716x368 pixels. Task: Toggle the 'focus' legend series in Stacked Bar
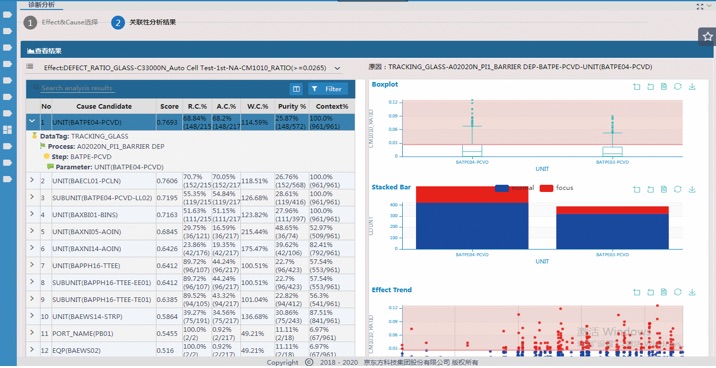tap(557, 188)
